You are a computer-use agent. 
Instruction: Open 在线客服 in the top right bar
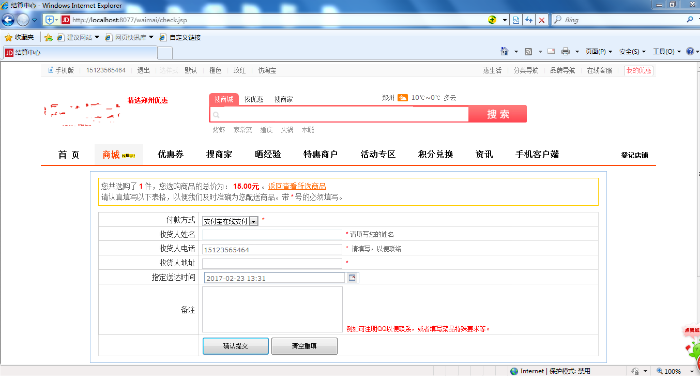(x=599, y=71)
